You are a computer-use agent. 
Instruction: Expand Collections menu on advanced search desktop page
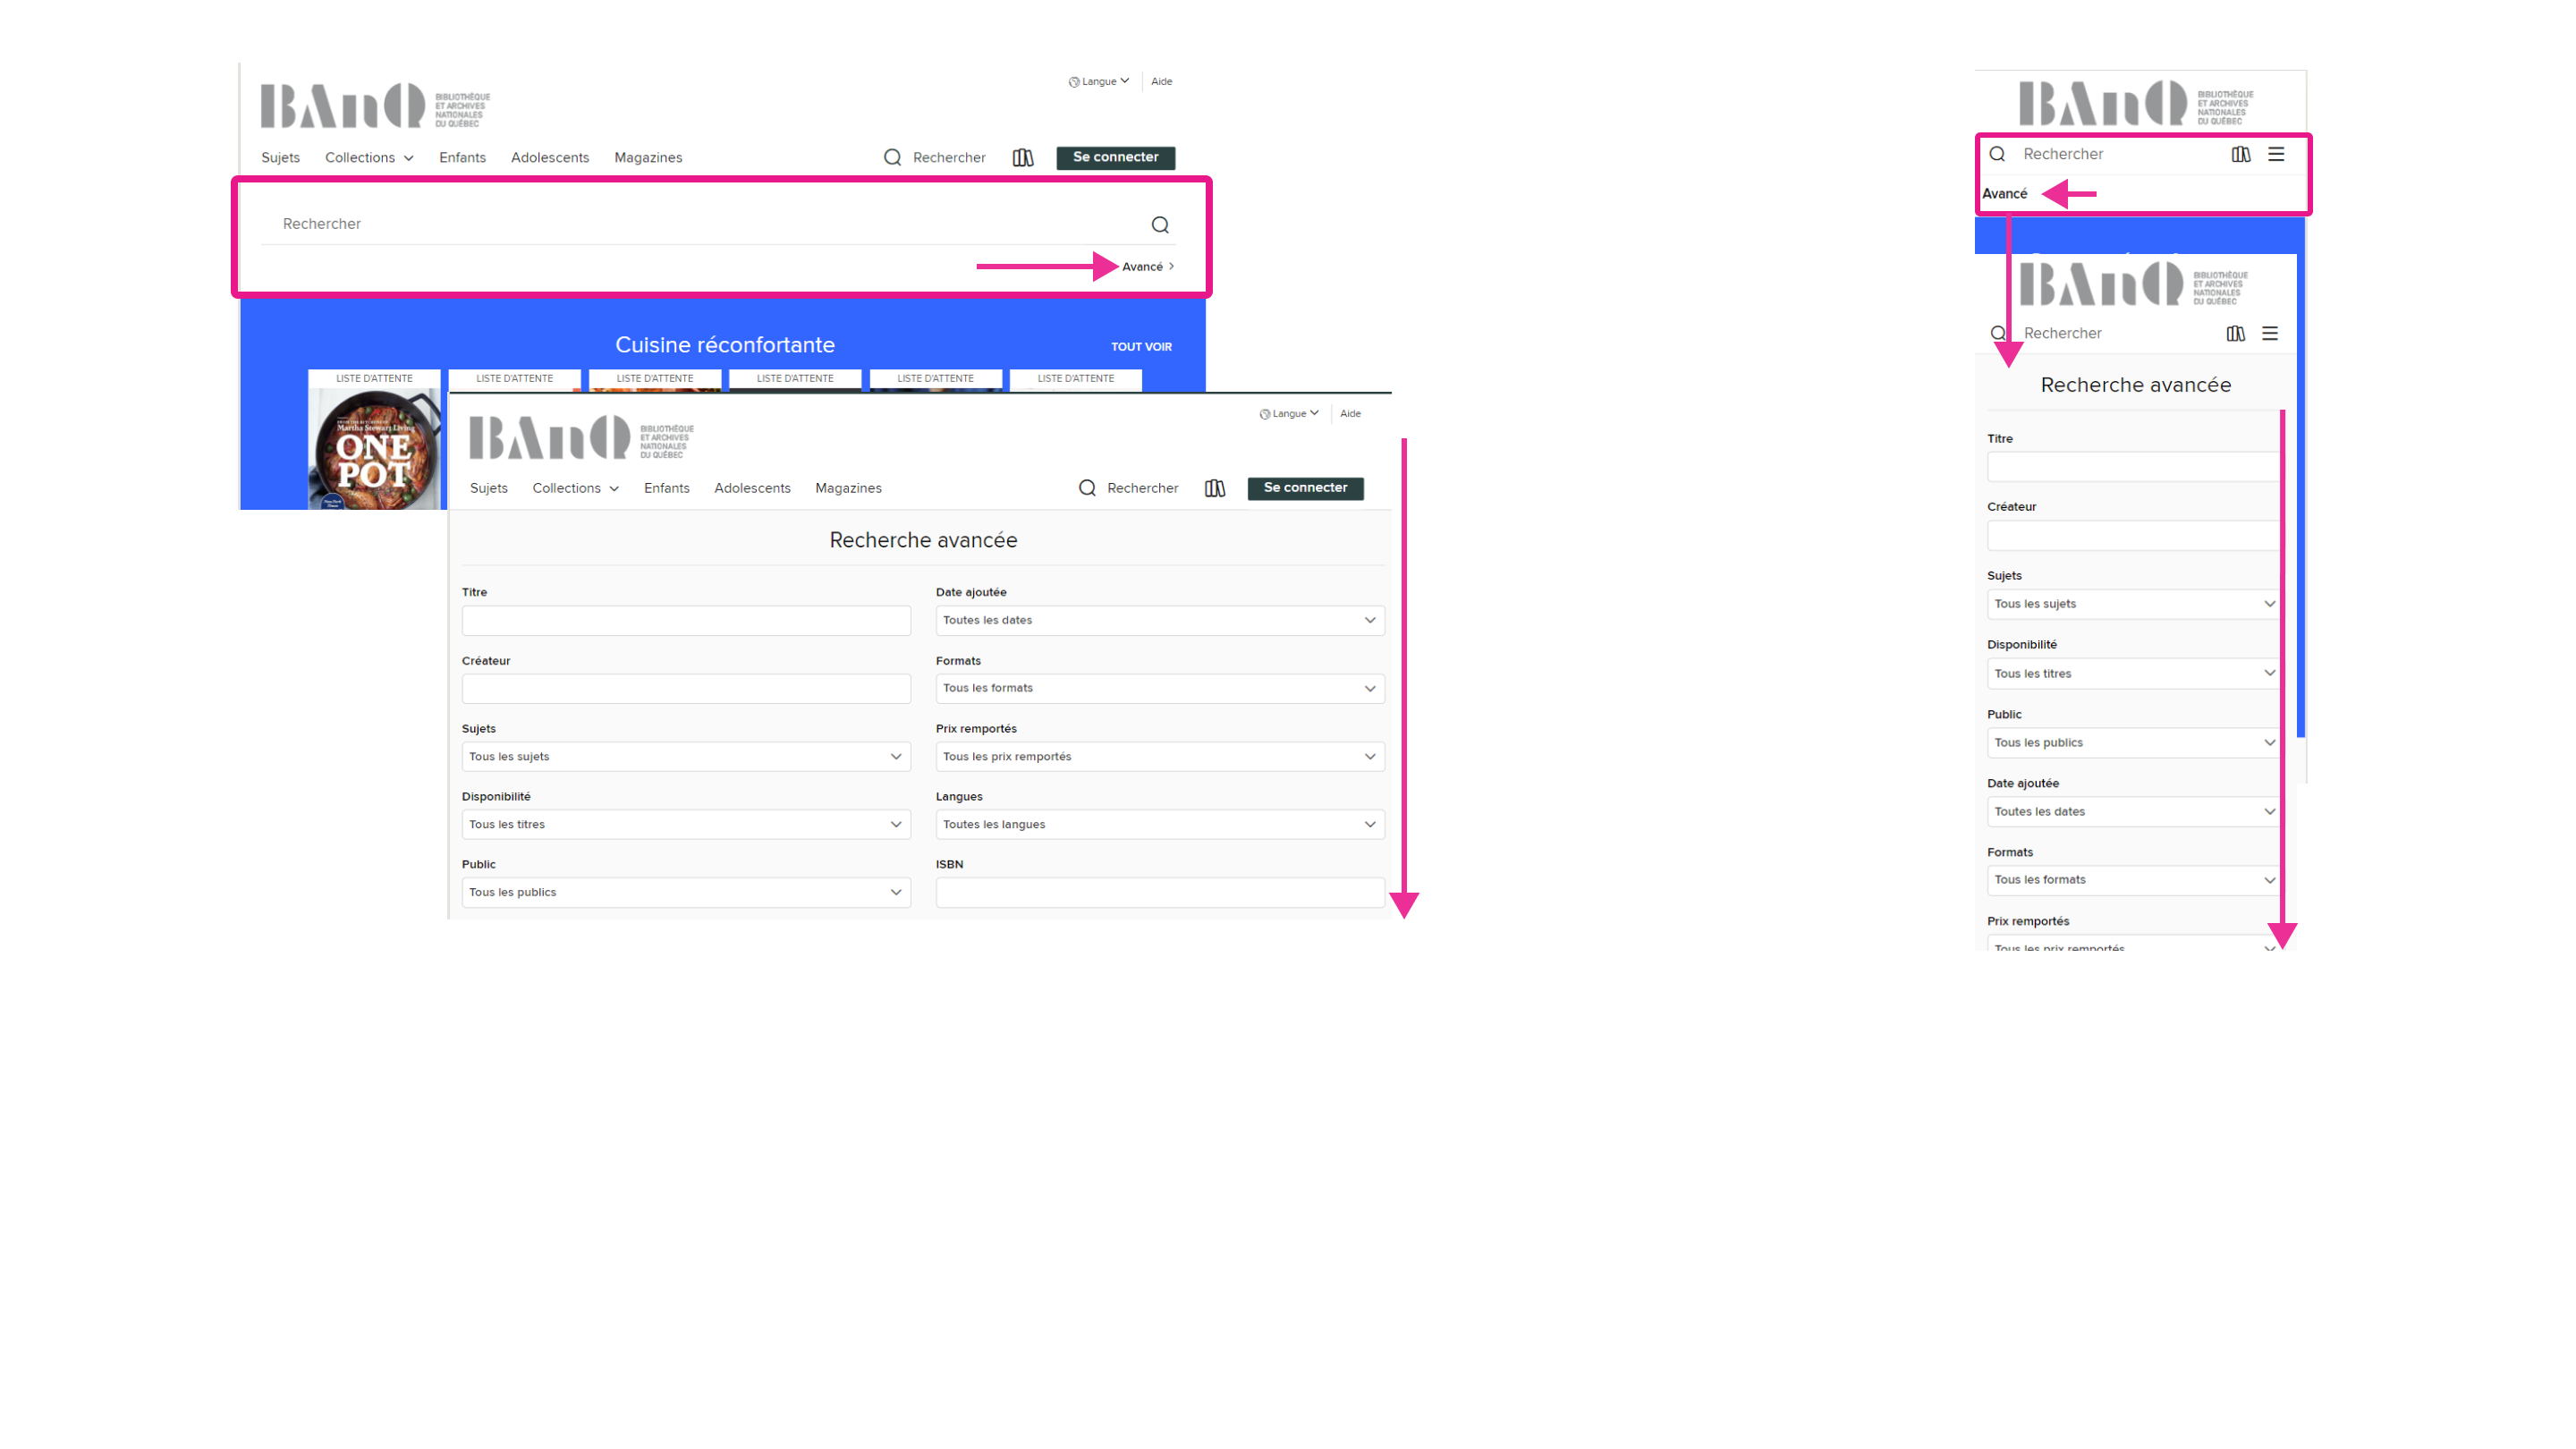[575, 488]
